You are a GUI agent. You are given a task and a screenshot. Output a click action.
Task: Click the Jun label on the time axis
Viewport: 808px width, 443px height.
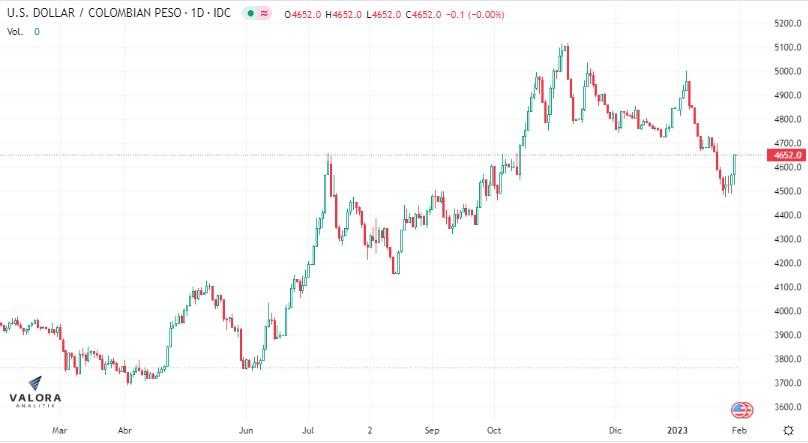point(246,430)
